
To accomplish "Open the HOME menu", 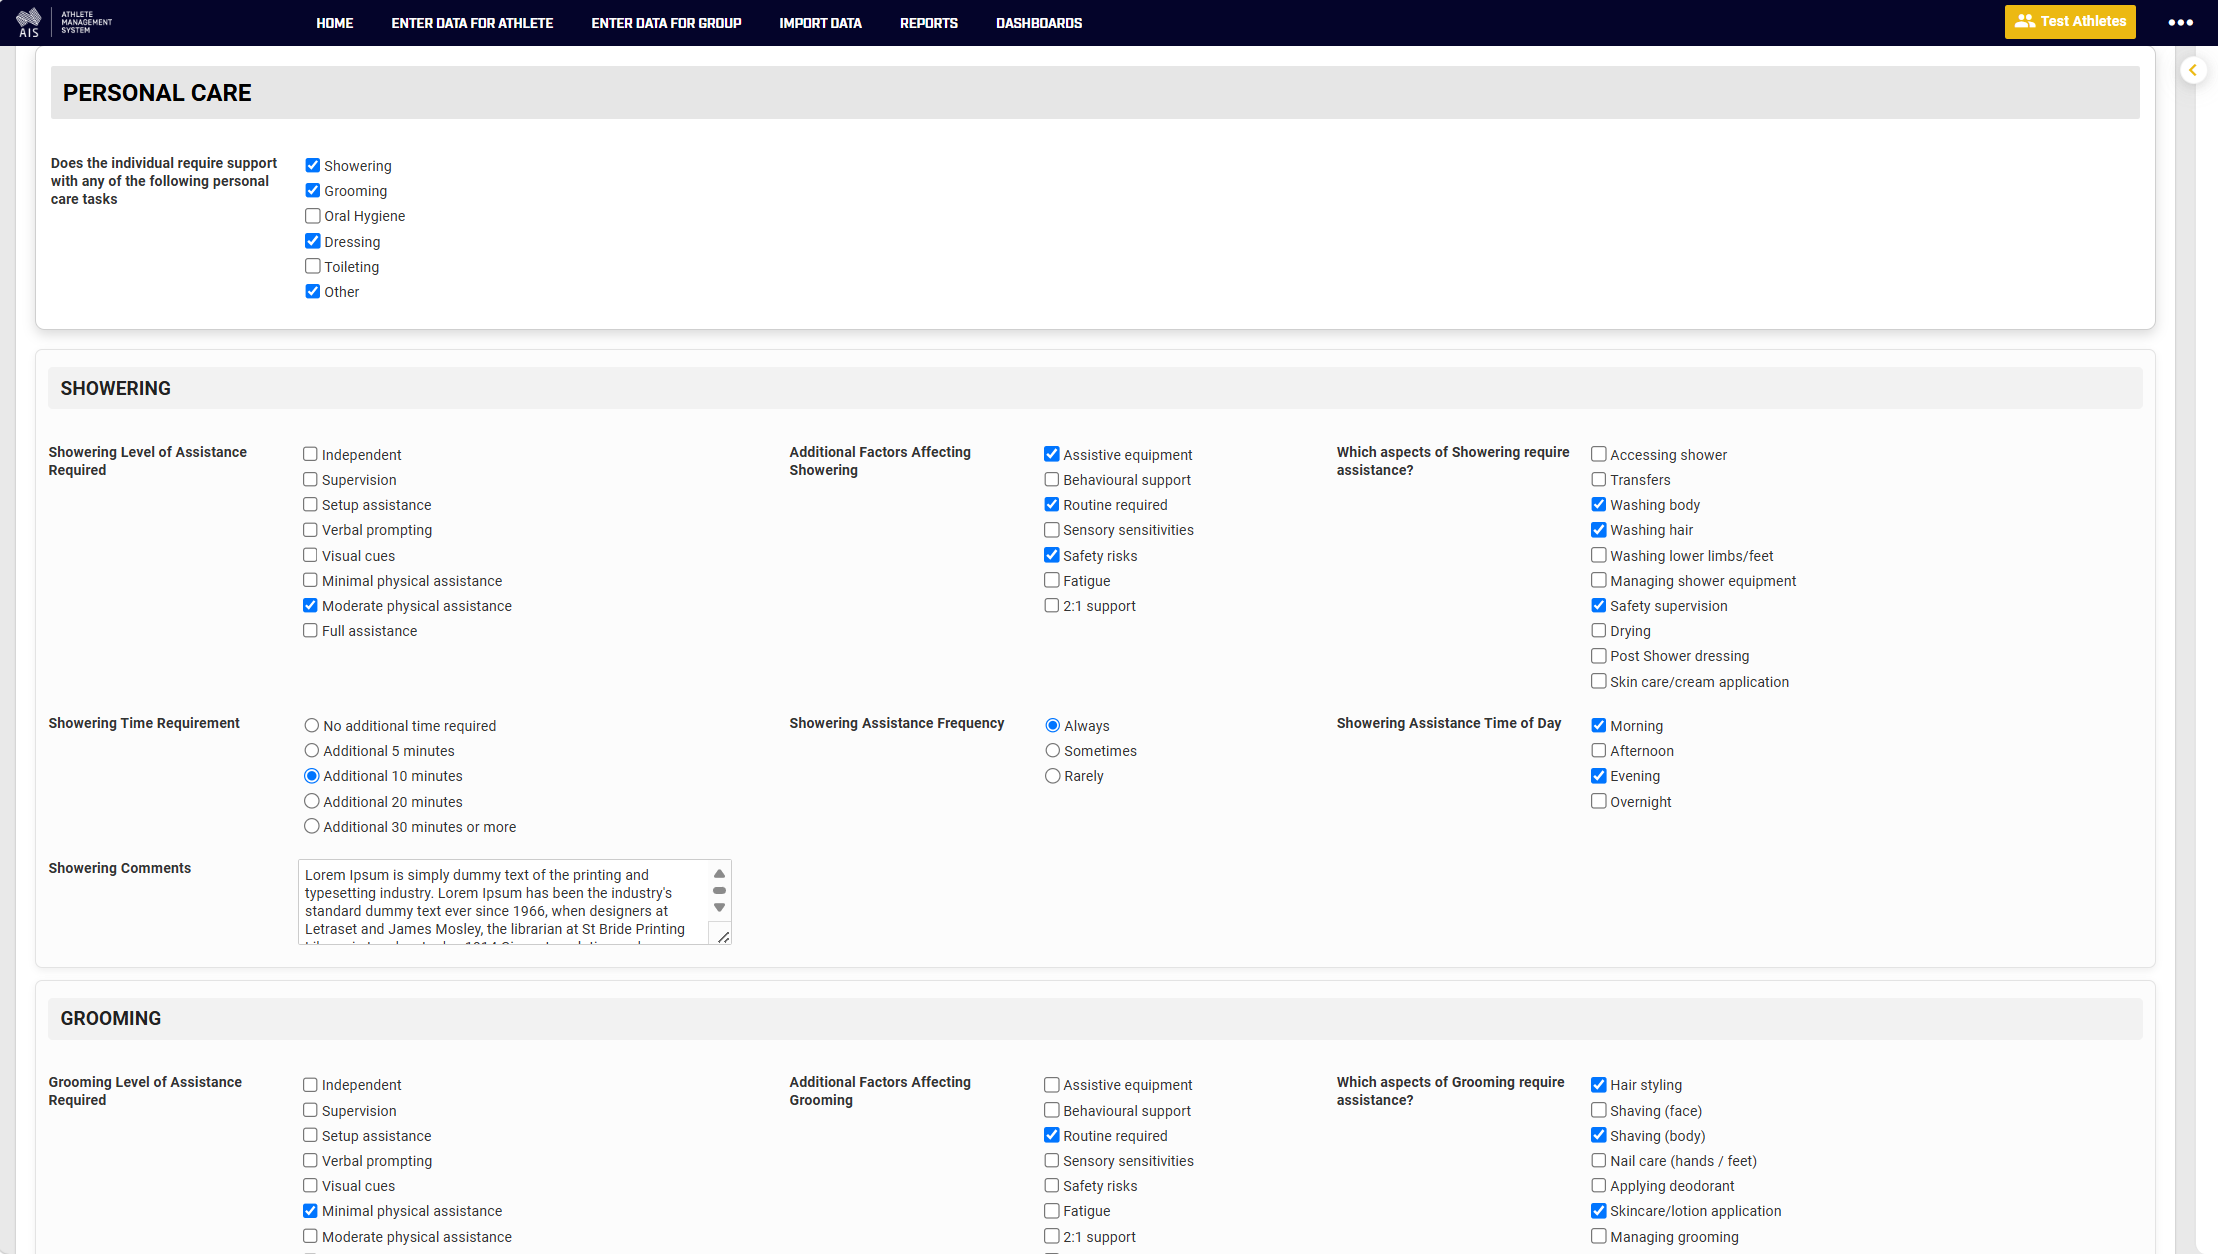I will [x=335, y=23].
